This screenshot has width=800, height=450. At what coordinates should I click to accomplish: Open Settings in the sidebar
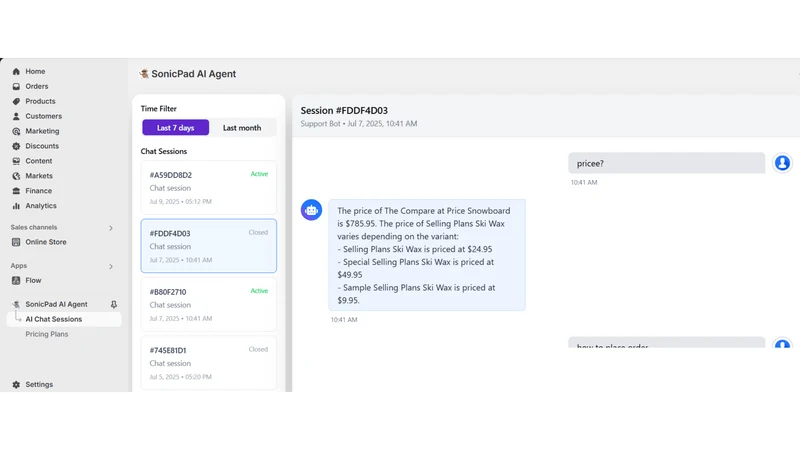39,385
